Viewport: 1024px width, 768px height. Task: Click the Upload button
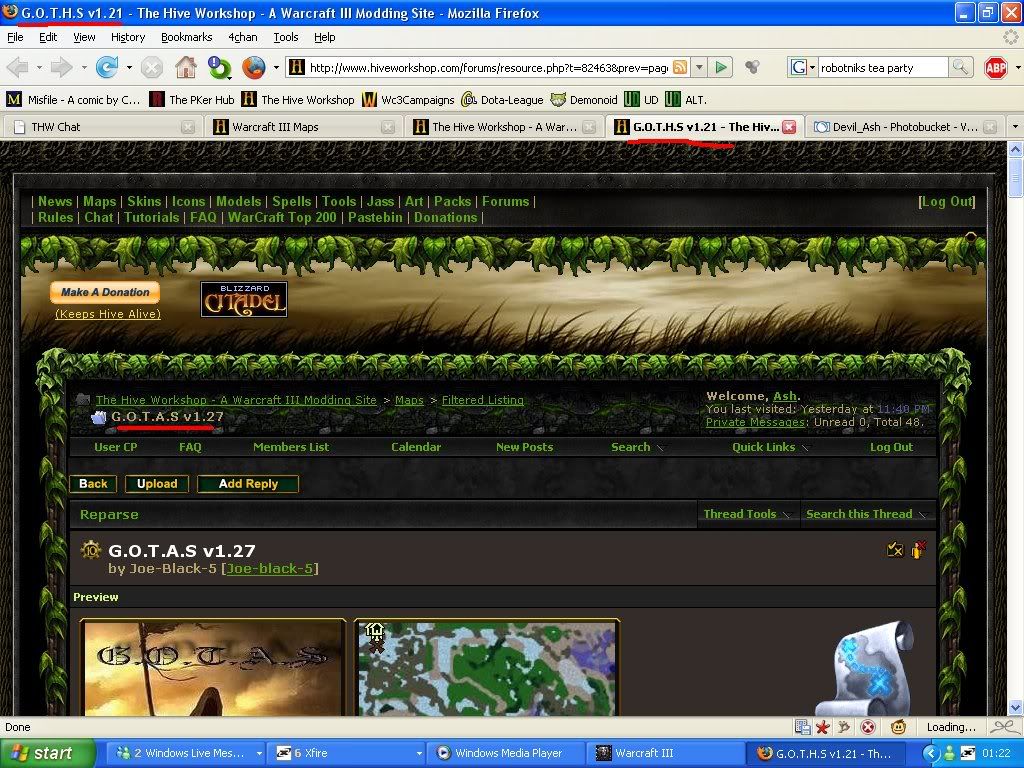157,484
